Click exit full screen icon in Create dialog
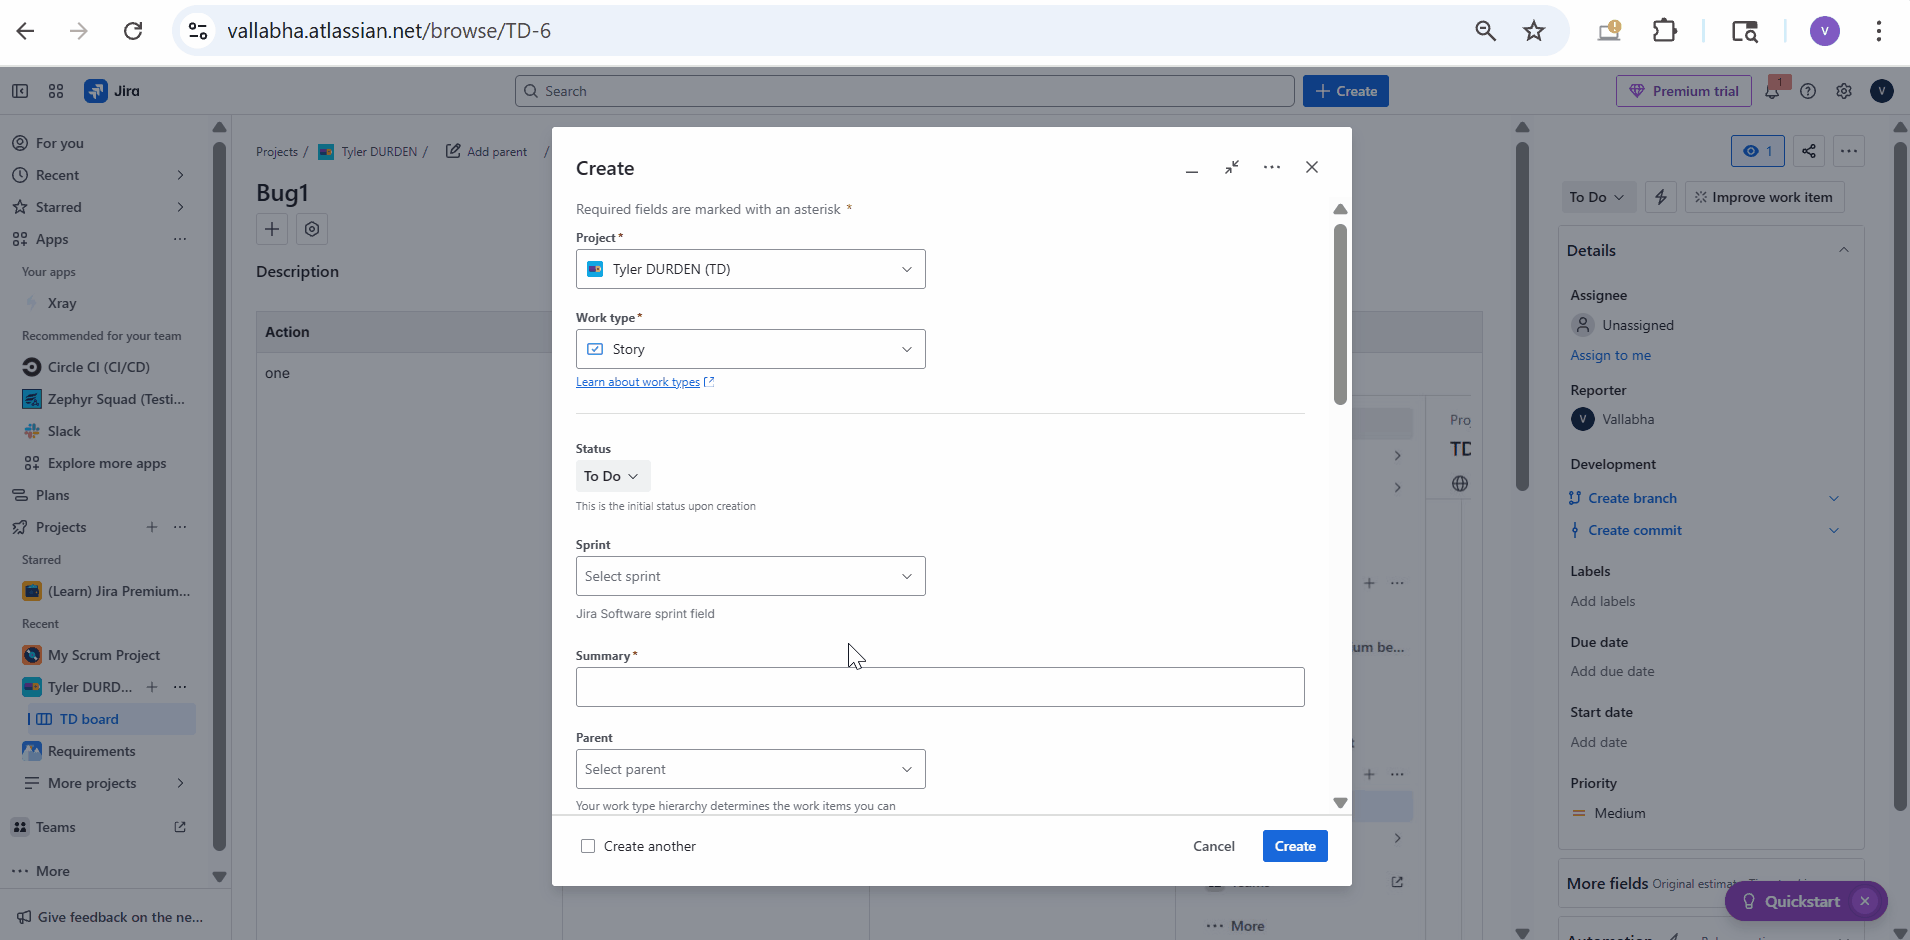Screen dimensions: 1910x940 (x=1232, y=167)
